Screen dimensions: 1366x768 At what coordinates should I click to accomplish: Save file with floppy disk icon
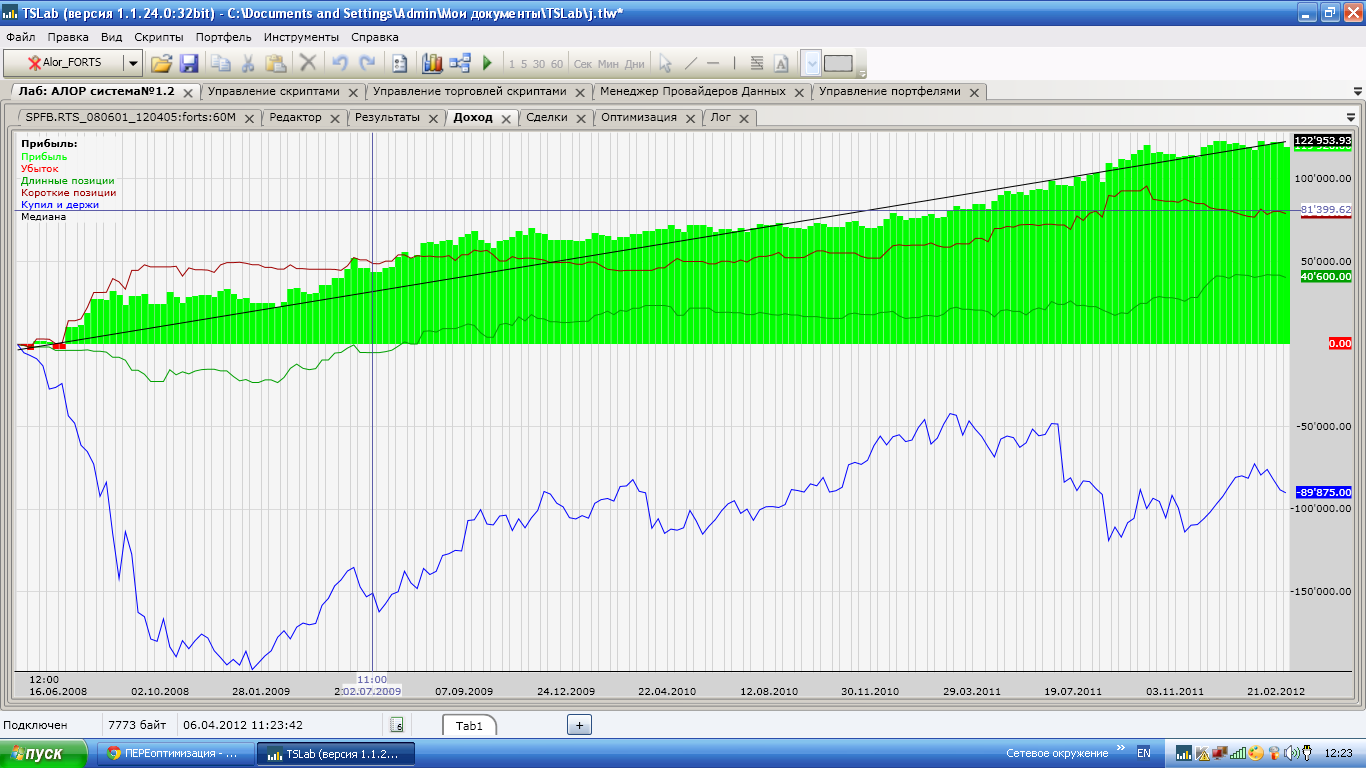[189, 63]
